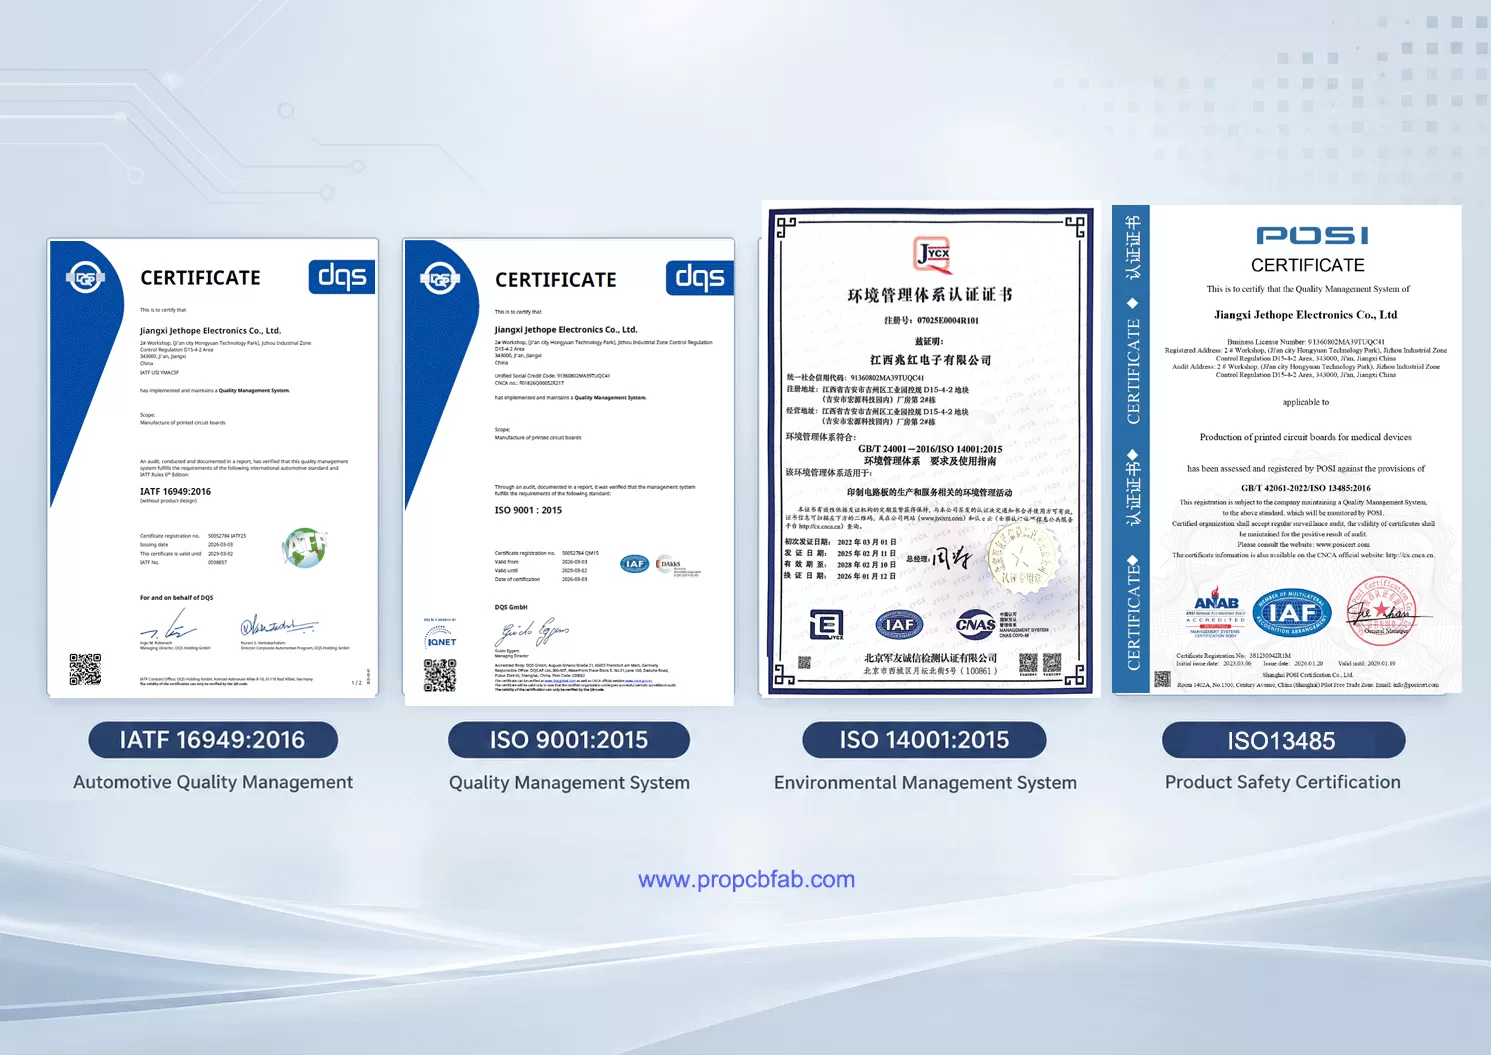Select the red round stamp on the POSI certificate

(x=1380, y=610)
